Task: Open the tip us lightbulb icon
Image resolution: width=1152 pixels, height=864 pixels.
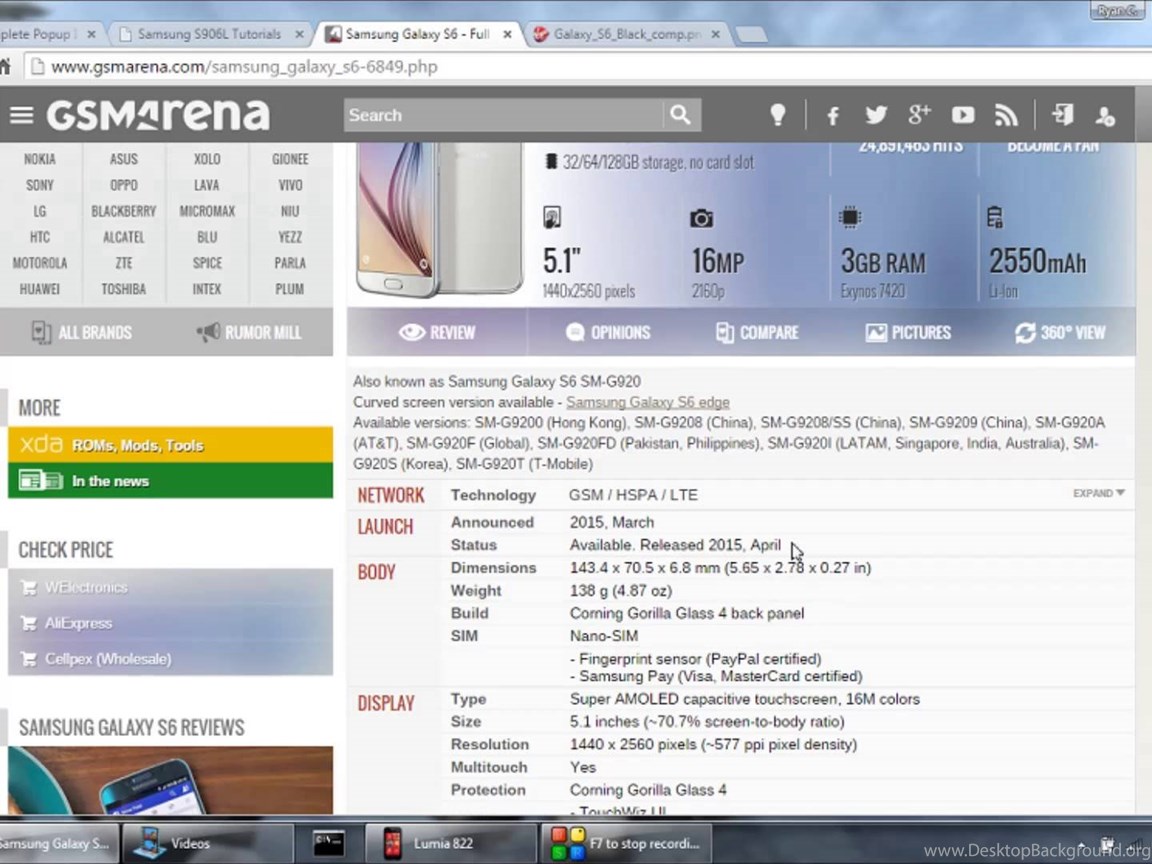Action: tap(777, 115)
